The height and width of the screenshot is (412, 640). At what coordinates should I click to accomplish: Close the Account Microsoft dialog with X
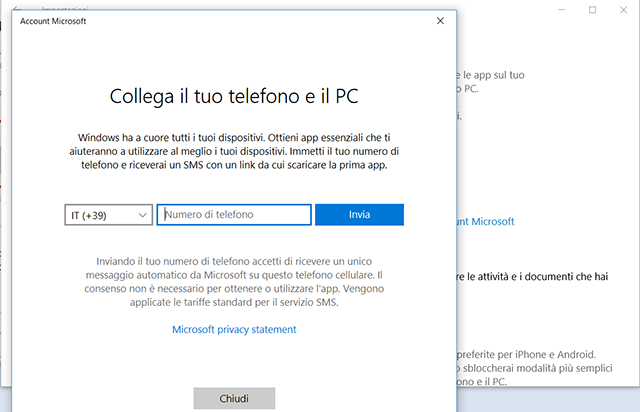440,21
